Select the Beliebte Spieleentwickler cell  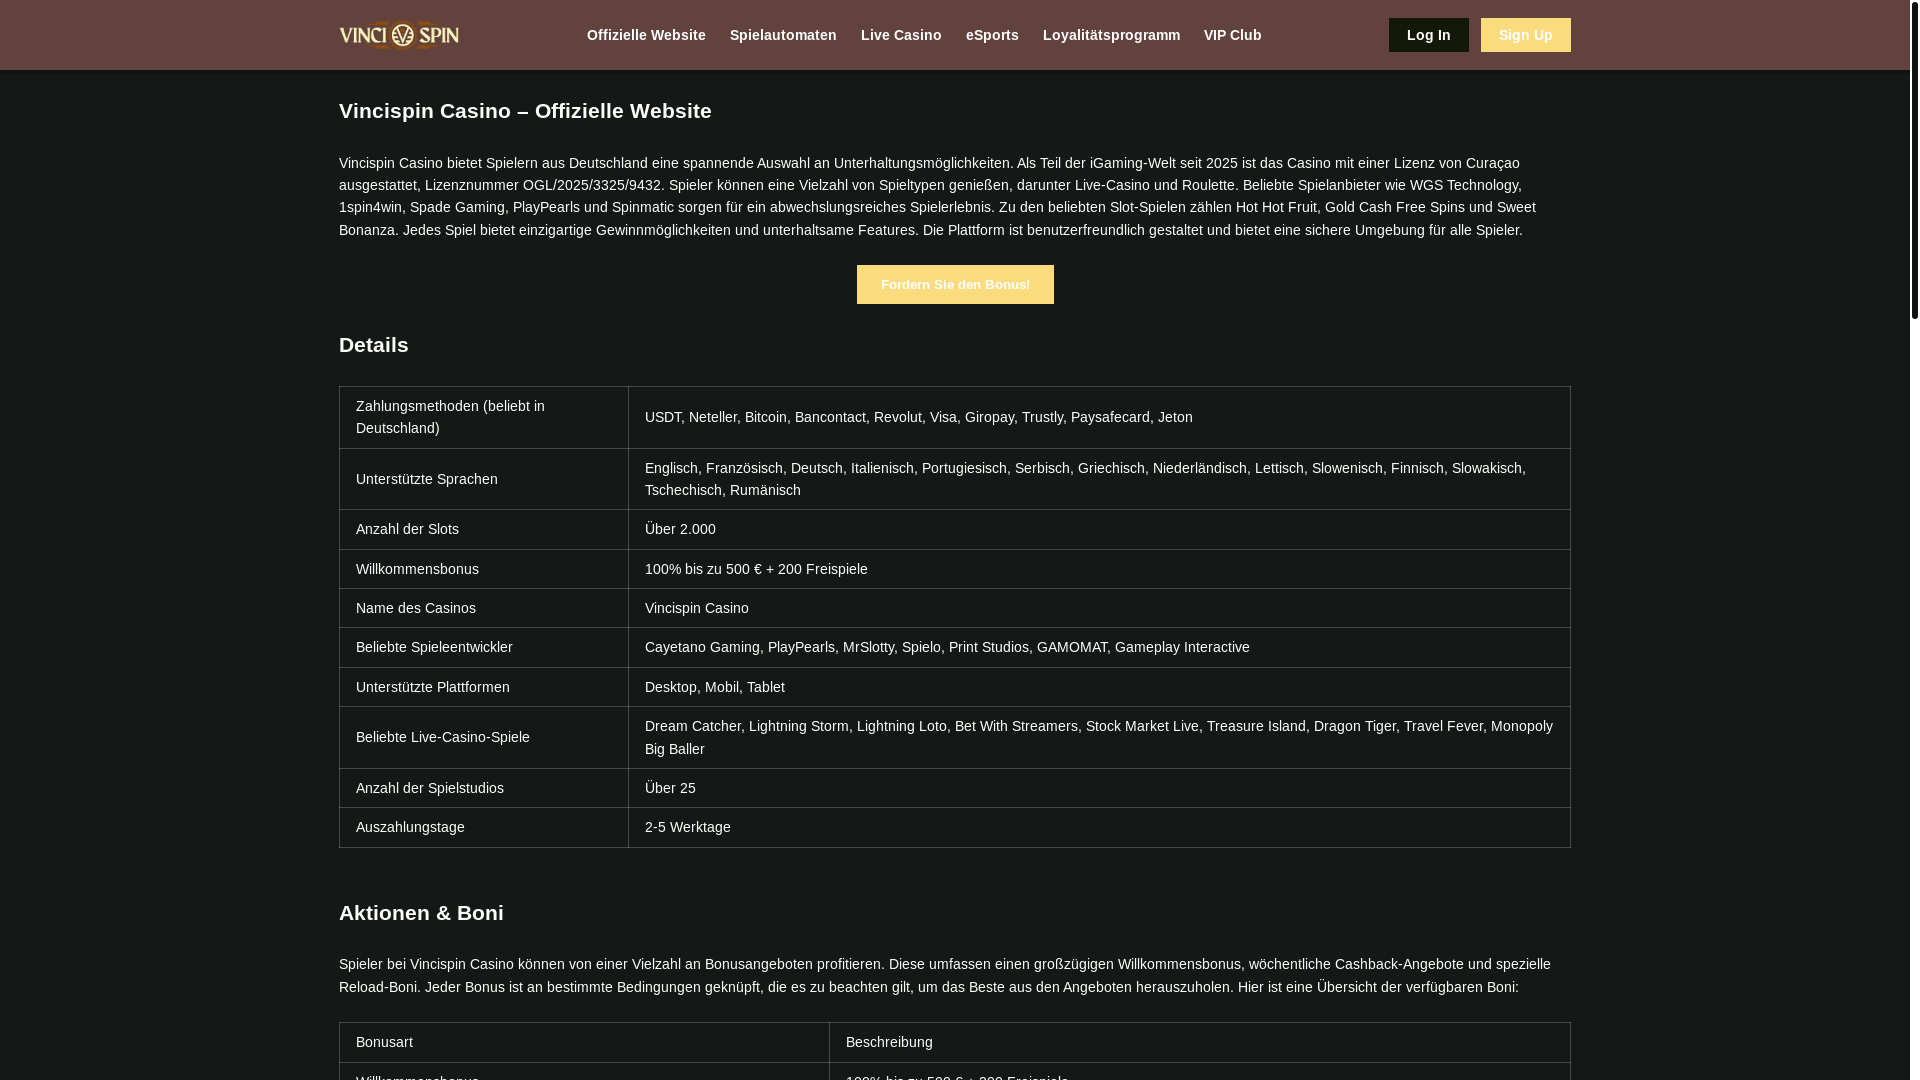484,647
